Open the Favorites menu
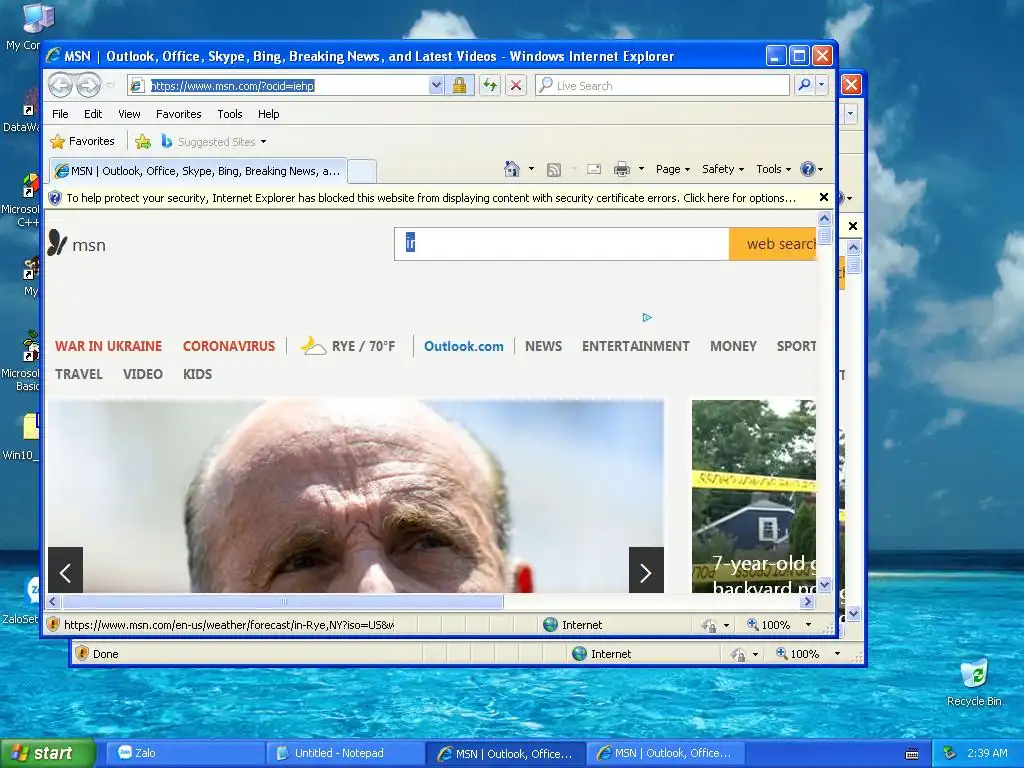Image resolution: width=1024 pixels, height=768 pixels. (x=178, y=114)
